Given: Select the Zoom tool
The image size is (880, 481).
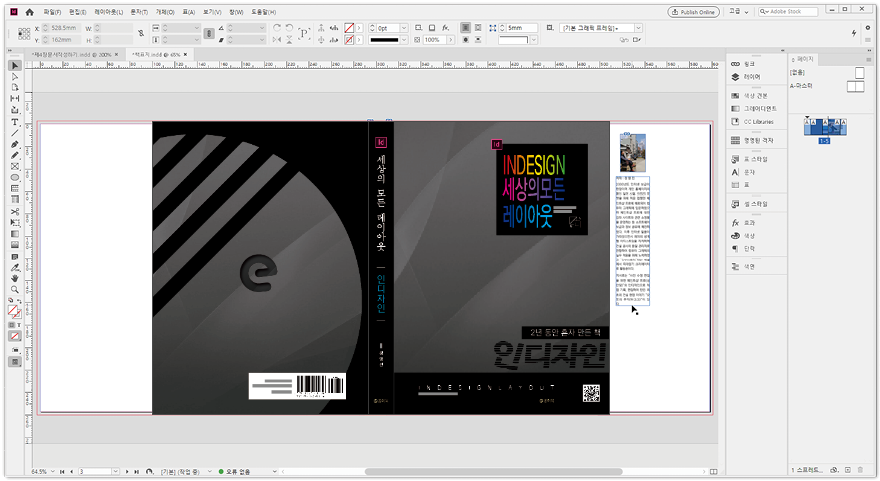Looking at the screenshot, I should (x=15, y=290).
